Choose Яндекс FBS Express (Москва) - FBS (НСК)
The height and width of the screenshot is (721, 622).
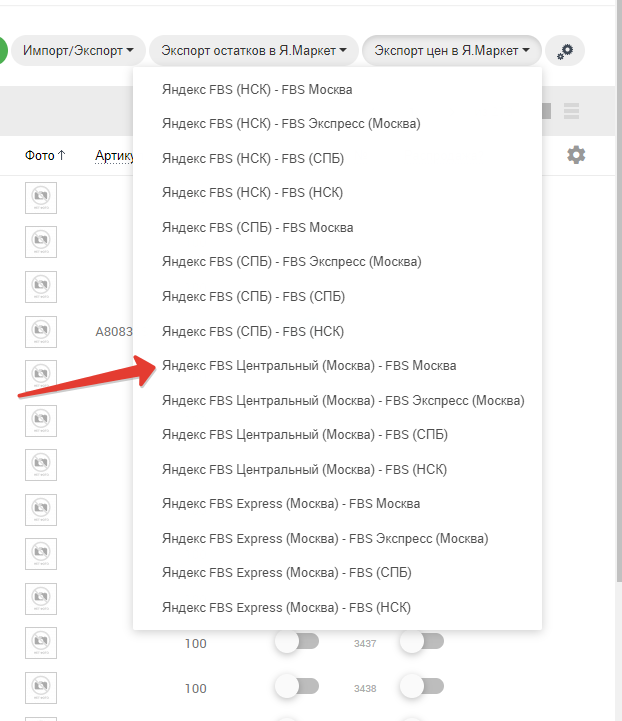click(337, 607)
